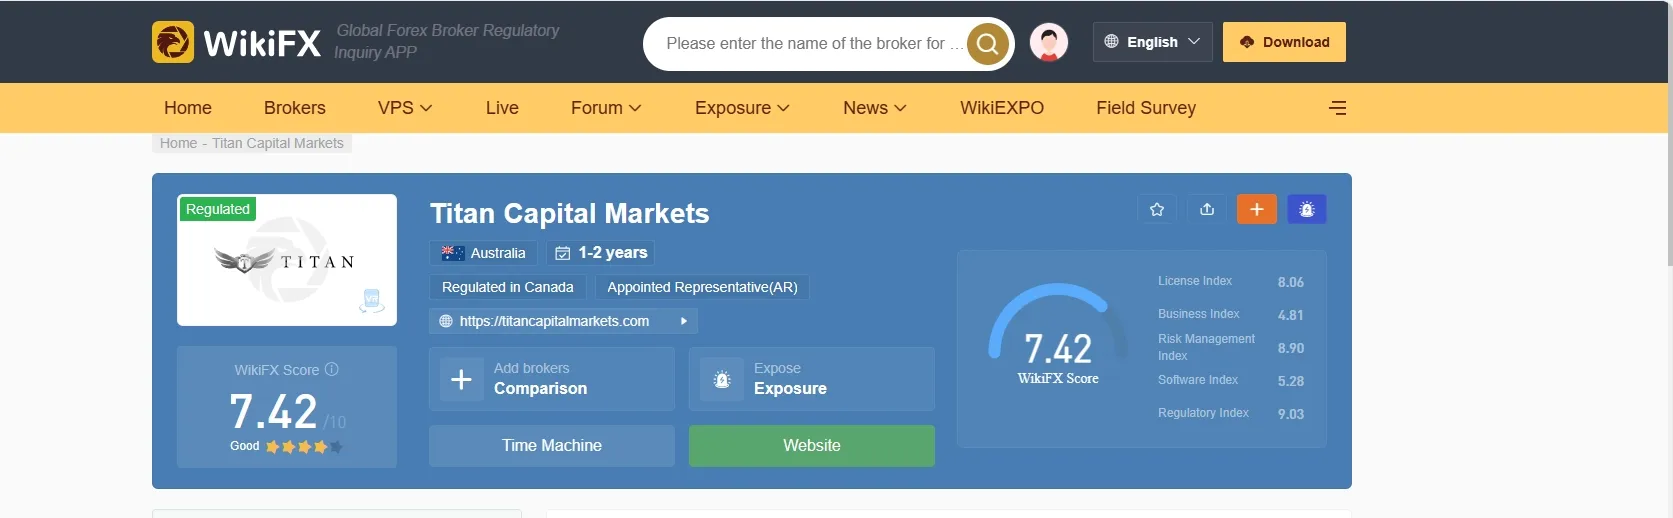The image size is (1673, 518).
Task: Expand the Forum menu
Action: 606,108
